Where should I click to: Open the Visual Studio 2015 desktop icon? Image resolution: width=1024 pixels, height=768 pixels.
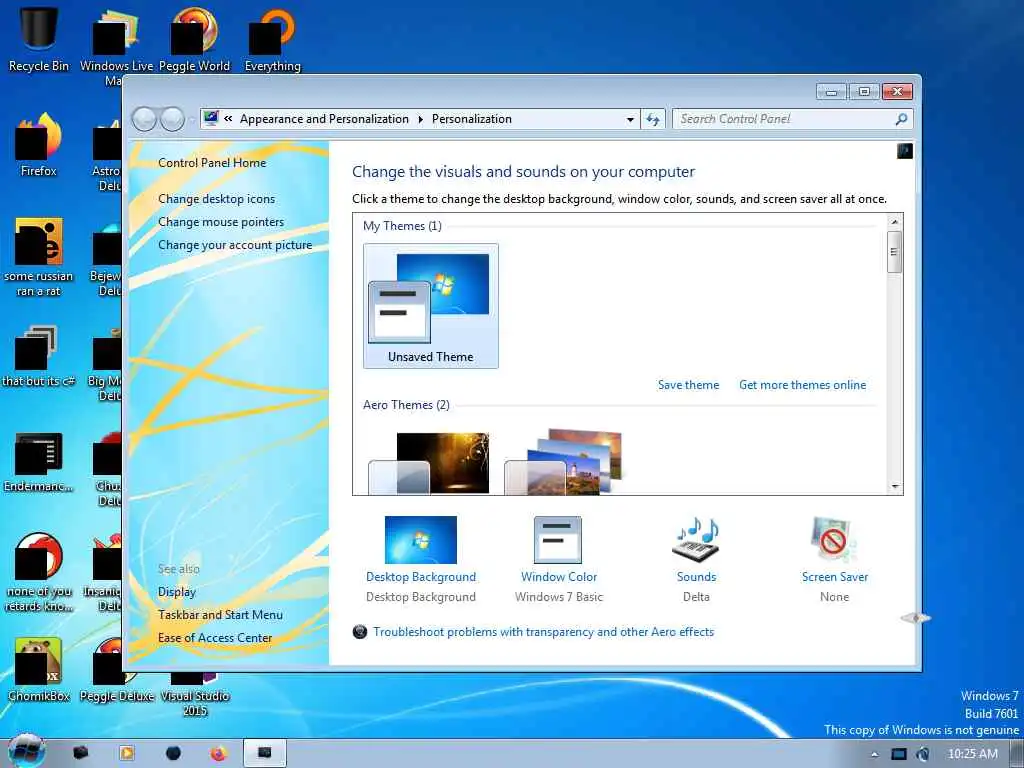tap(195, 694)
